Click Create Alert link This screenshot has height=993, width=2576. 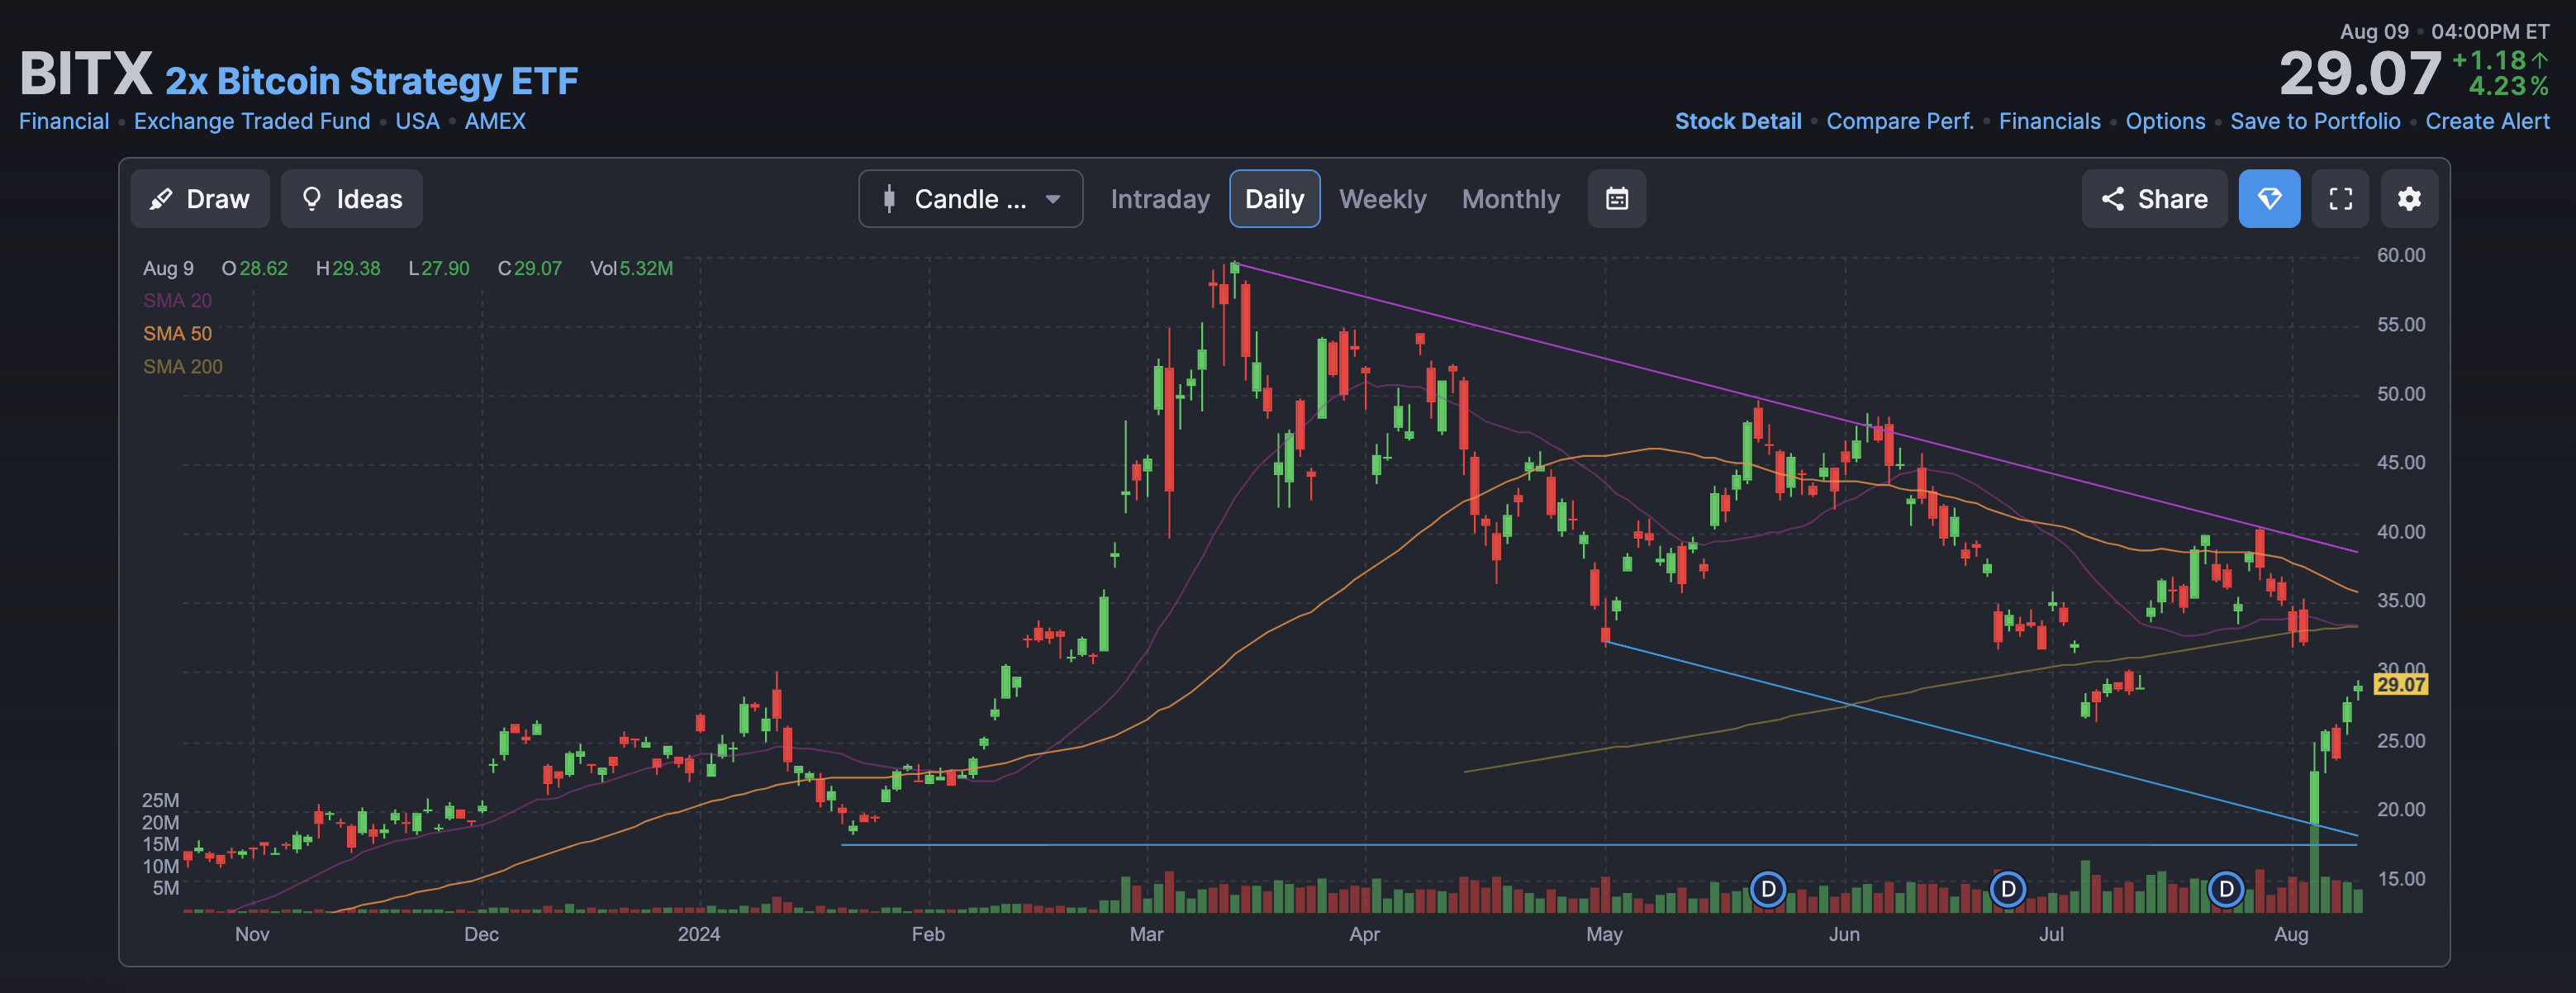2487,121
